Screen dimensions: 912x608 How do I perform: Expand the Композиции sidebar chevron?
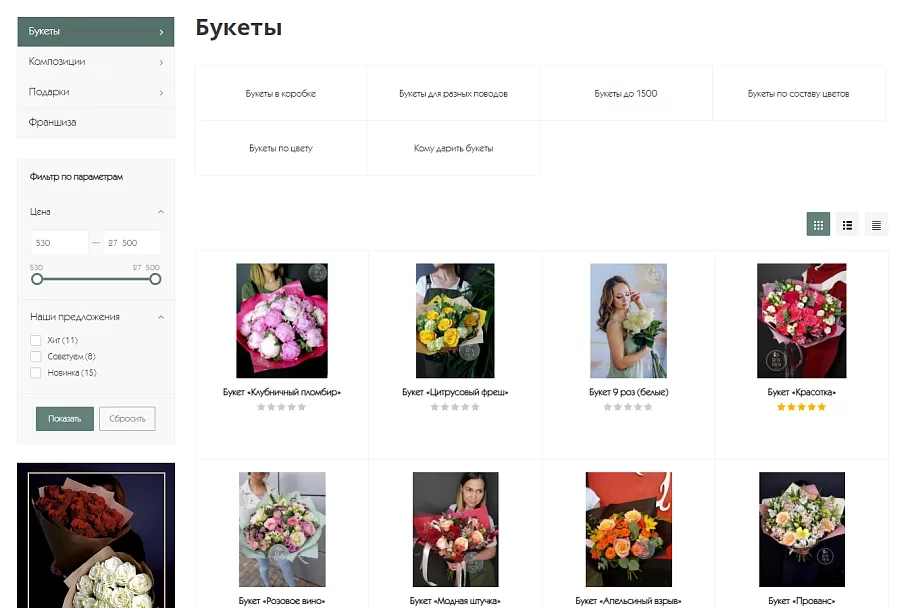(x=162, y=62)
